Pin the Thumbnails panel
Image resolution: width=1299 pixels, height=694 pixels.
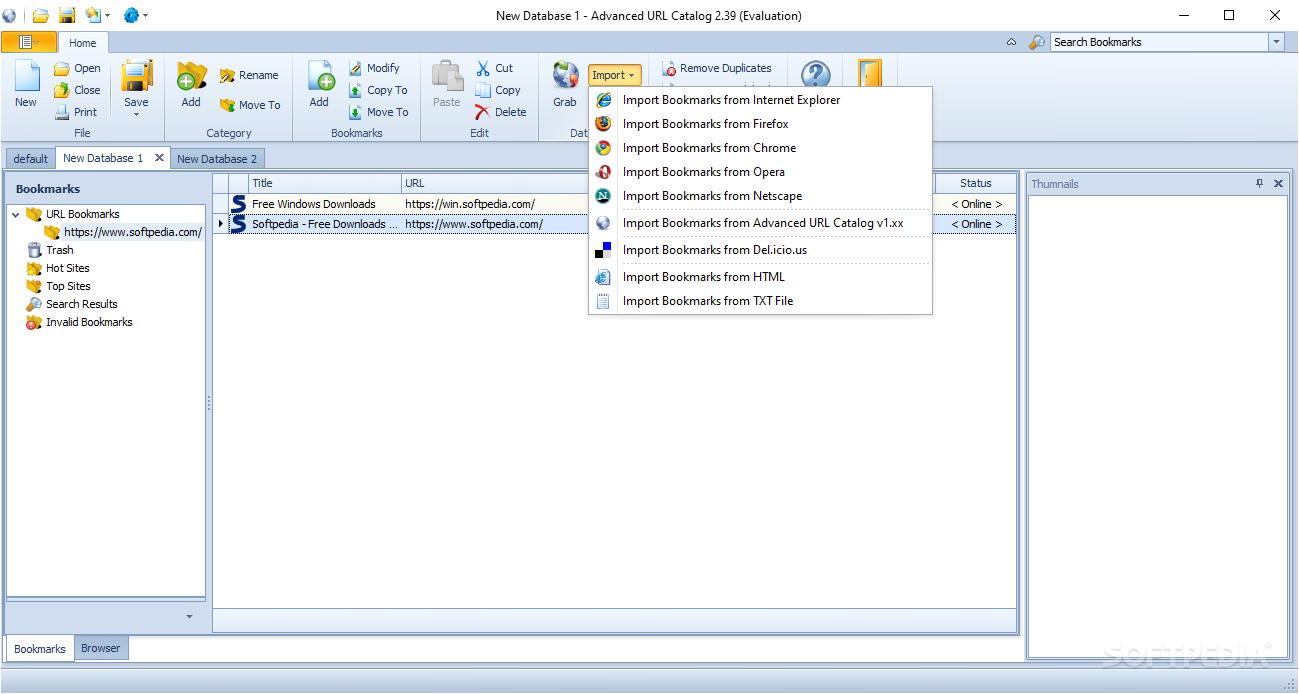point(1260,184)
